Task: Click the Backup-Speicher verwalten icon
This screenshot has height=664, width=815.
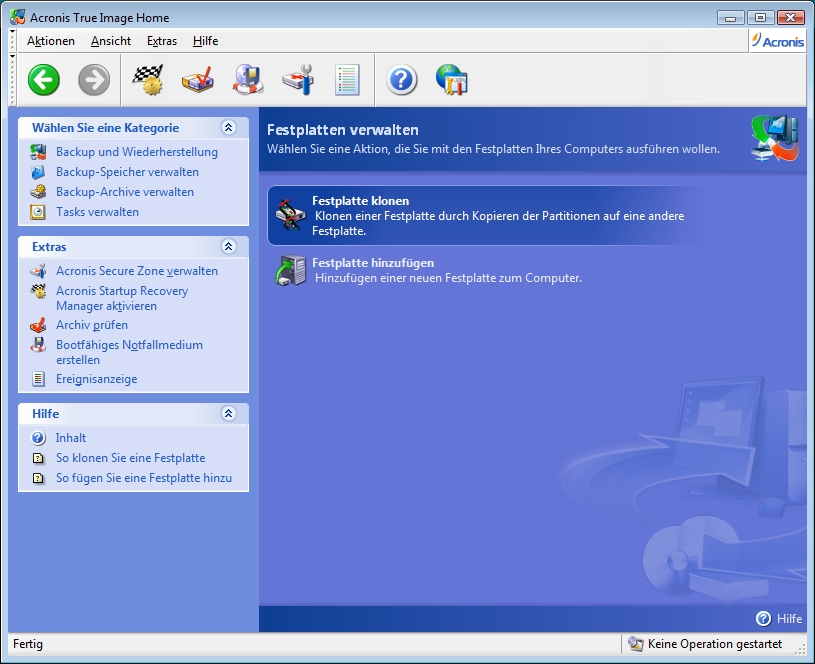Action: [x=38, y=172]
